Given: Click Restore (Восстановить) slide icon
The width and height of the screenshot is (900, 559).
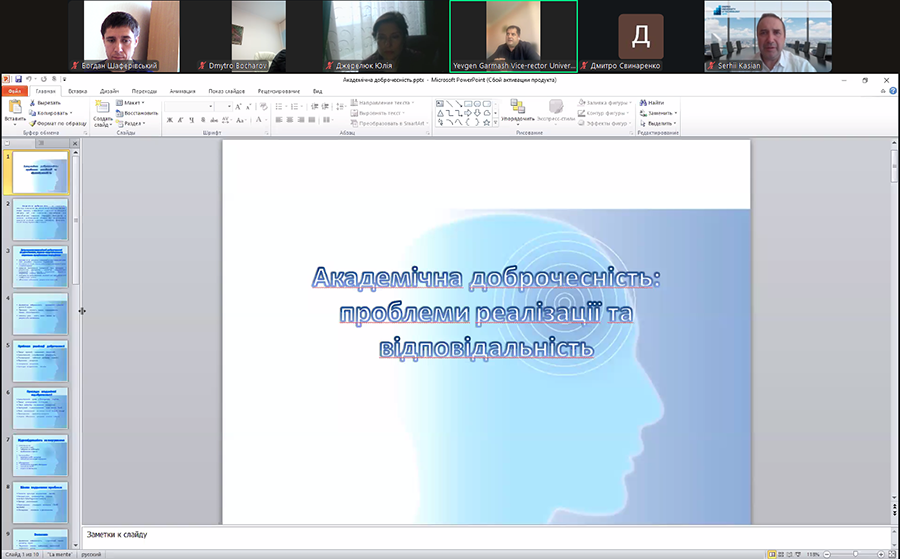Looking at the screenshot, I should [120, 113].
